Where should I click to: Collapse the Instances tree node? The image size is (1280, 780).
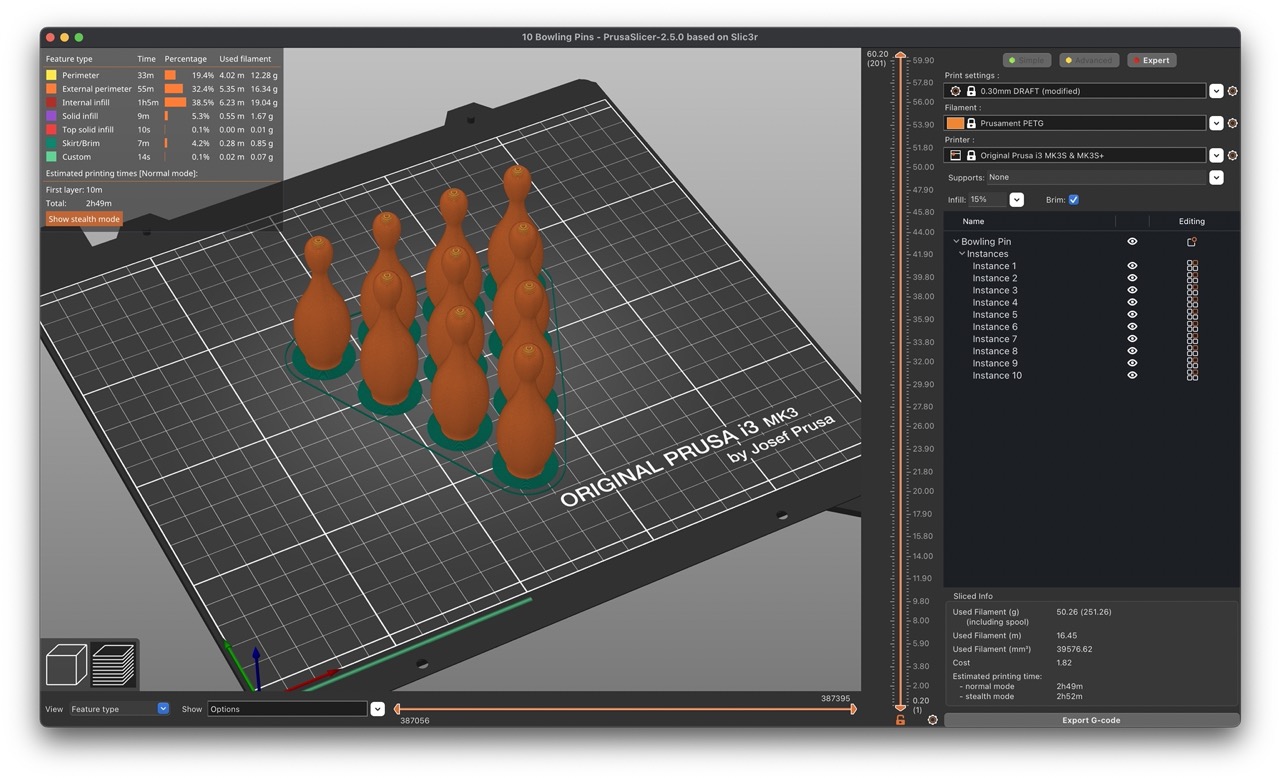click(962, 254)
